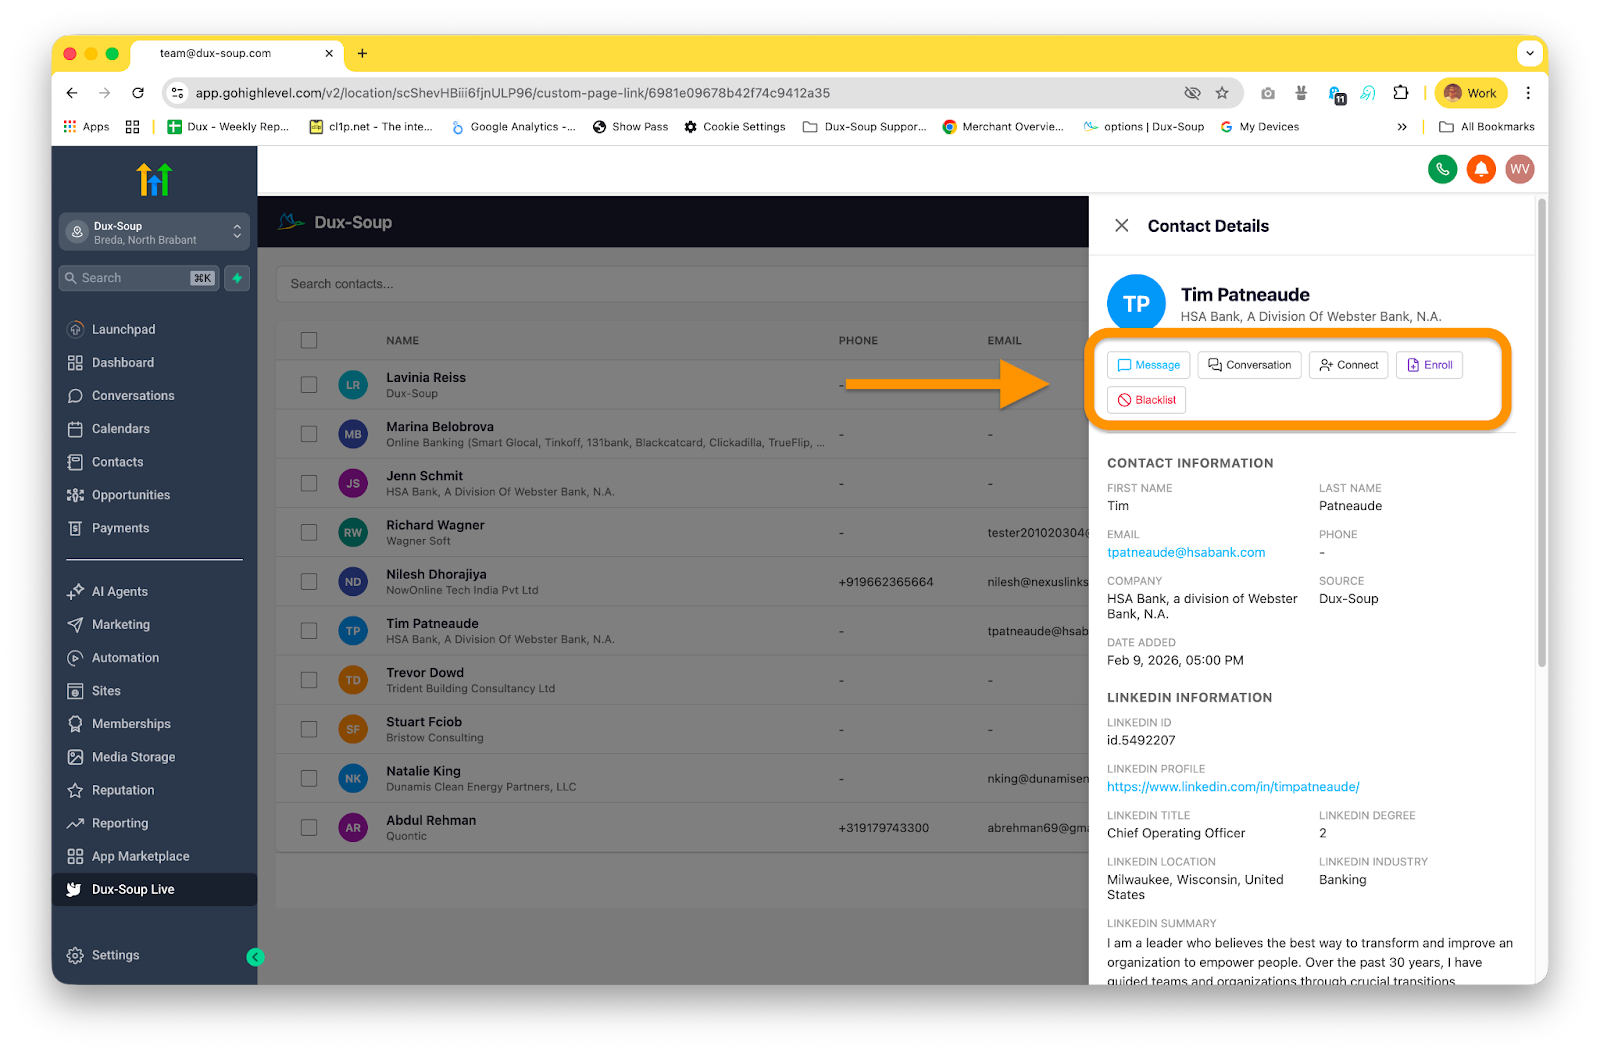
Task: Go to Dashboard
Action: [x=123, y=362]
